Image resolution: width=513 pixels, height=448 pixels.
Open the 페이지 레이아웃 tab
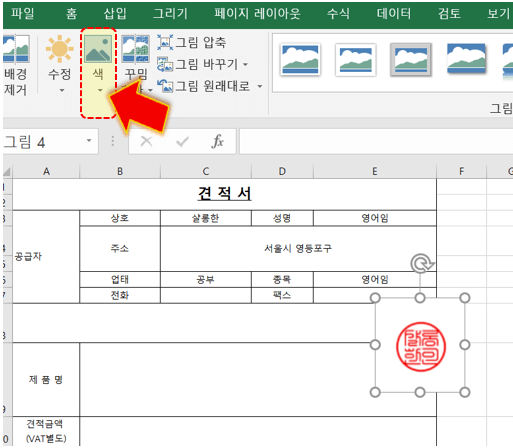[x=257, y=14]
